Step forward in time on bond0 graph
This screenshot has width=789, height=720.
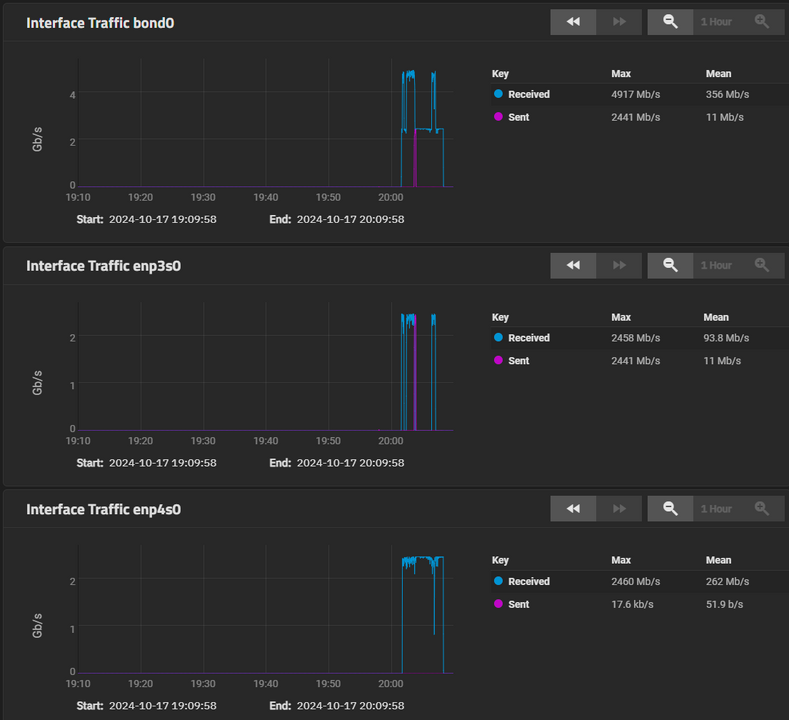[619, 22]
